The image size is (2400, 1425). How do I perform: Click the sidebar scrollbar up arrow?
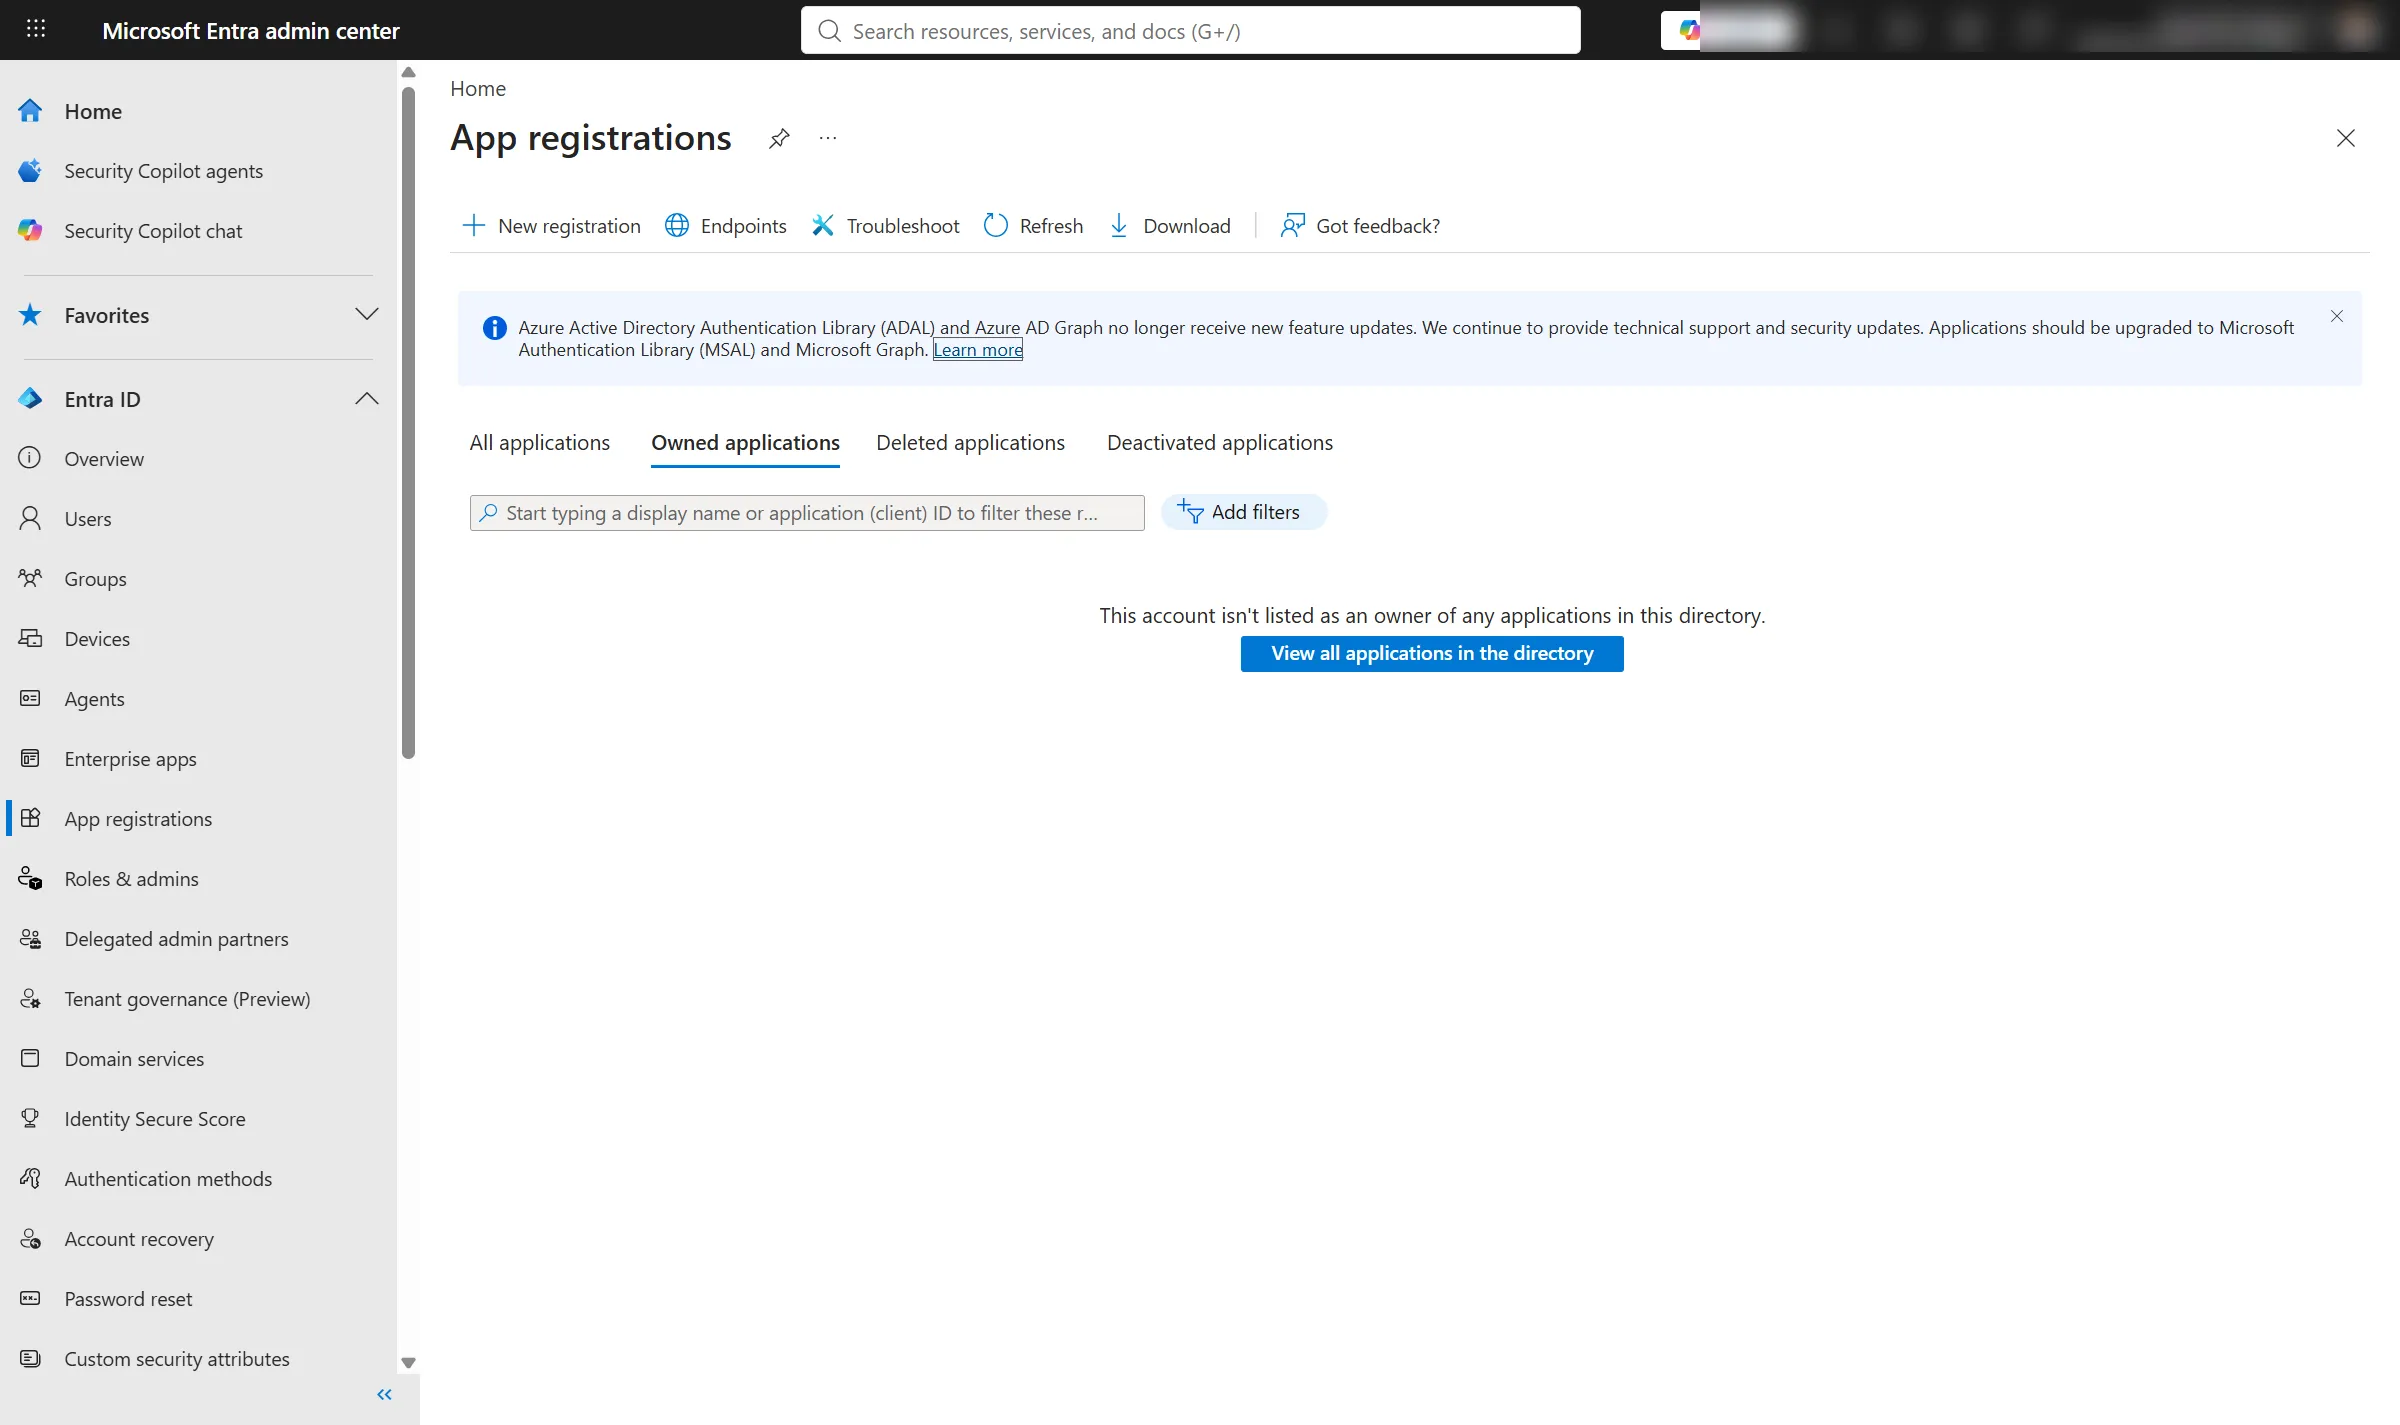tap(408, 72)
